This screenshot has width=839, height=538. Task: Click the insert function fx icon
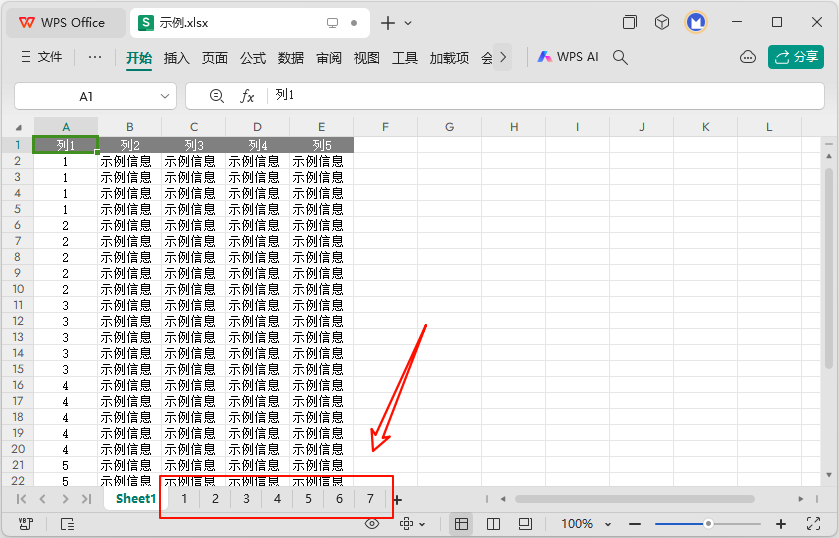[247, 96]
